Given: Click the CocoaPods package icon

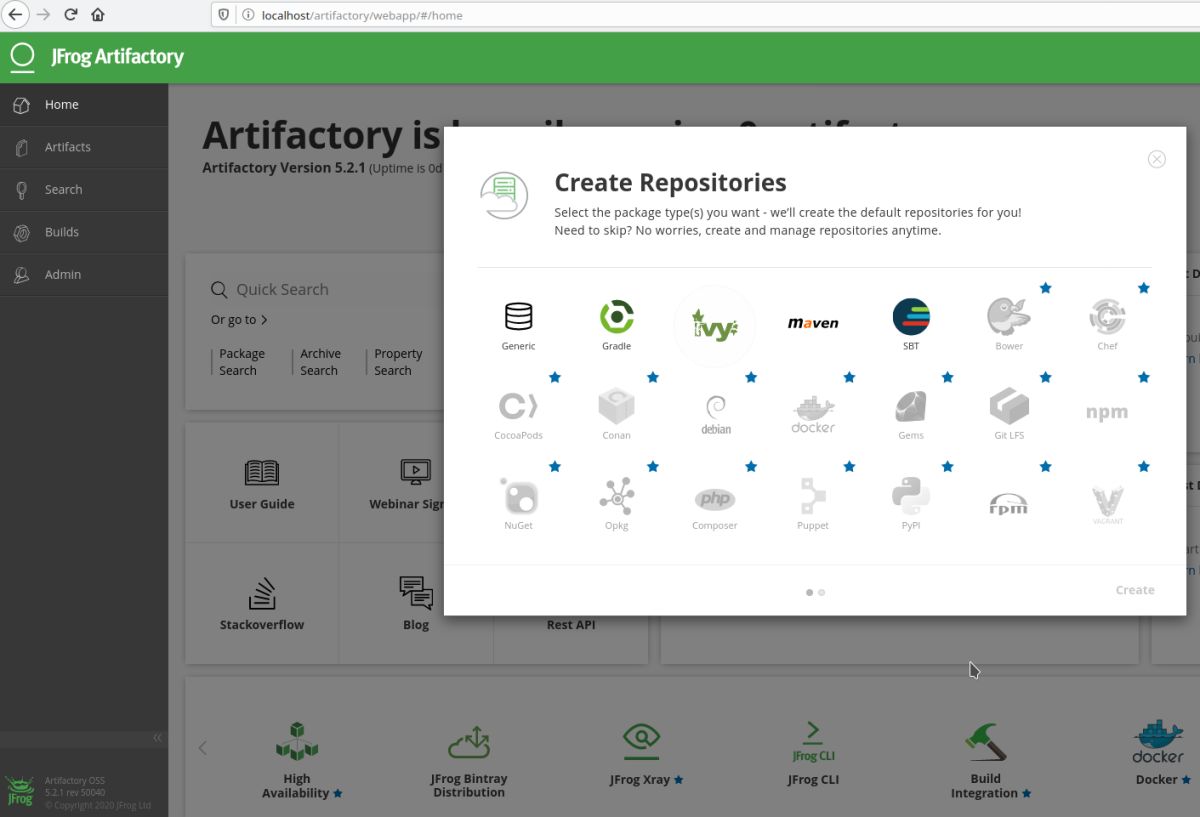Looking at the screenshot, I should click(518, 414).
